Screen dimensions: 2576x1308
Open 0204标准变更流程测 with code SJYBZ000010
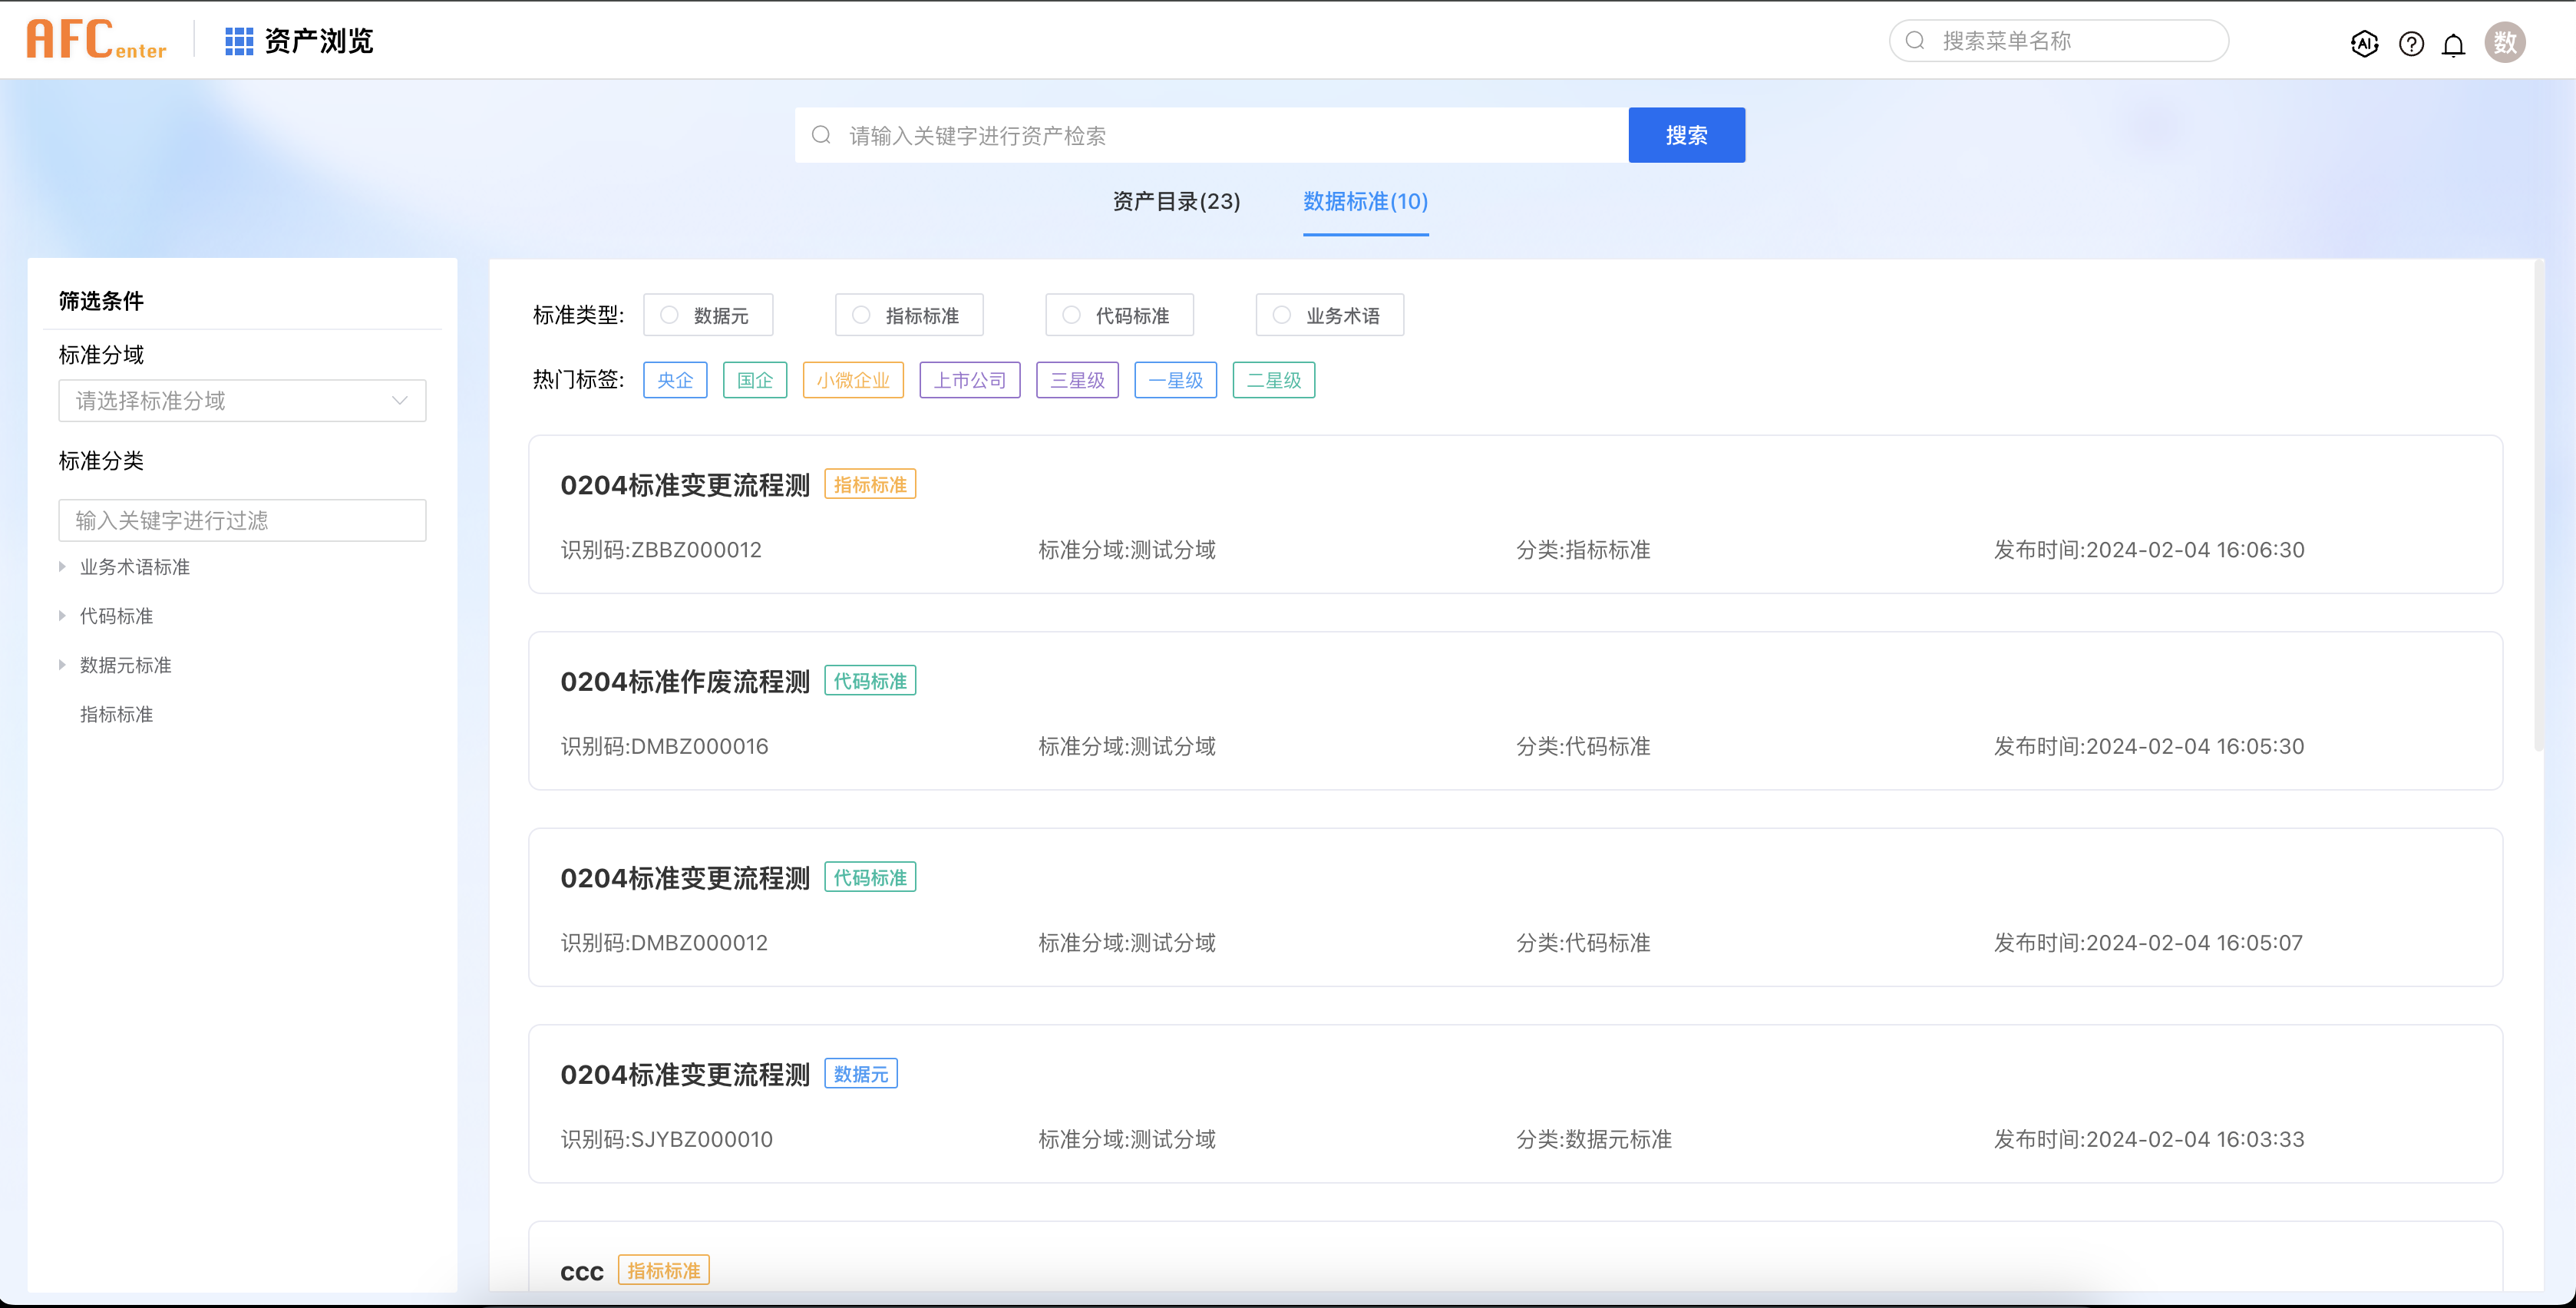click(685, 1075)
